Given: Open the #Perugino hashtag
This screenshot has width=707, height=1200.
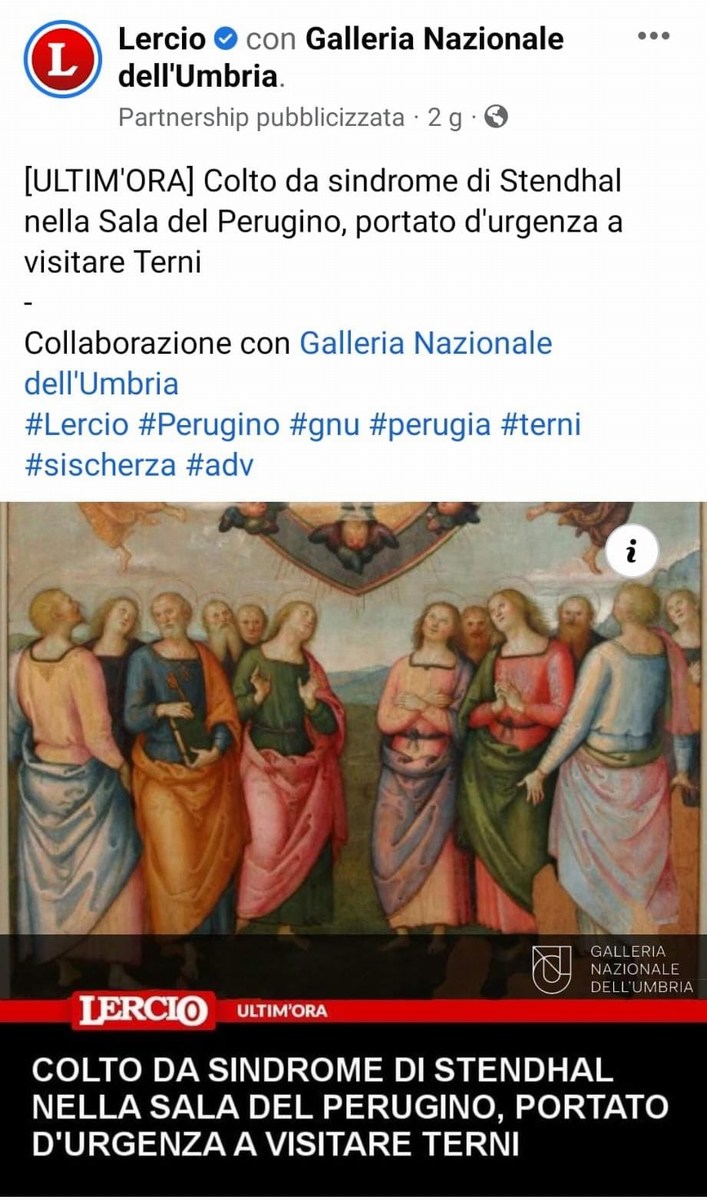Looking at the screenshot, I should (209, 424).
